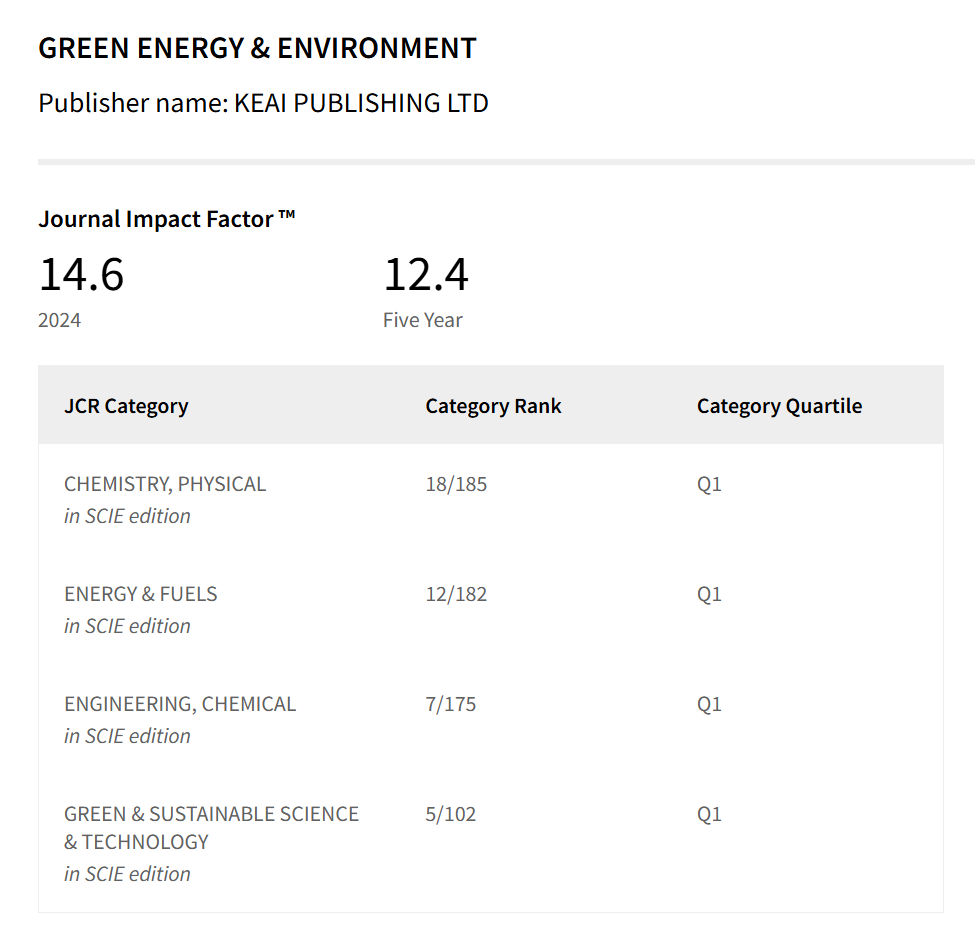Click the 2024 year label
979x946 pixels.
(60, 321)
